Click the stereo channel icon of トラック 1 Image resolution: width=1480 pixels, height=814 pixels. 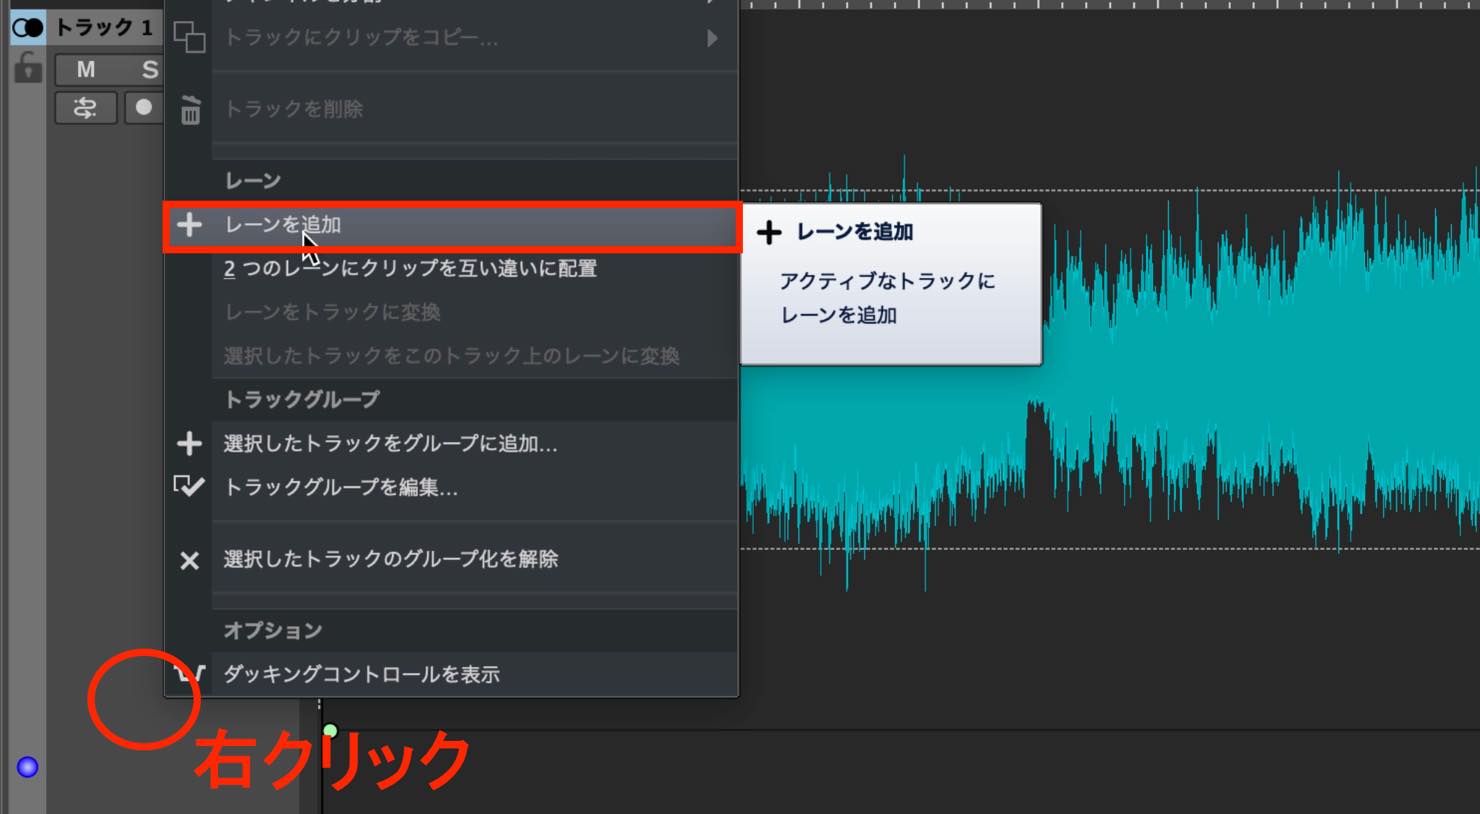28,27
